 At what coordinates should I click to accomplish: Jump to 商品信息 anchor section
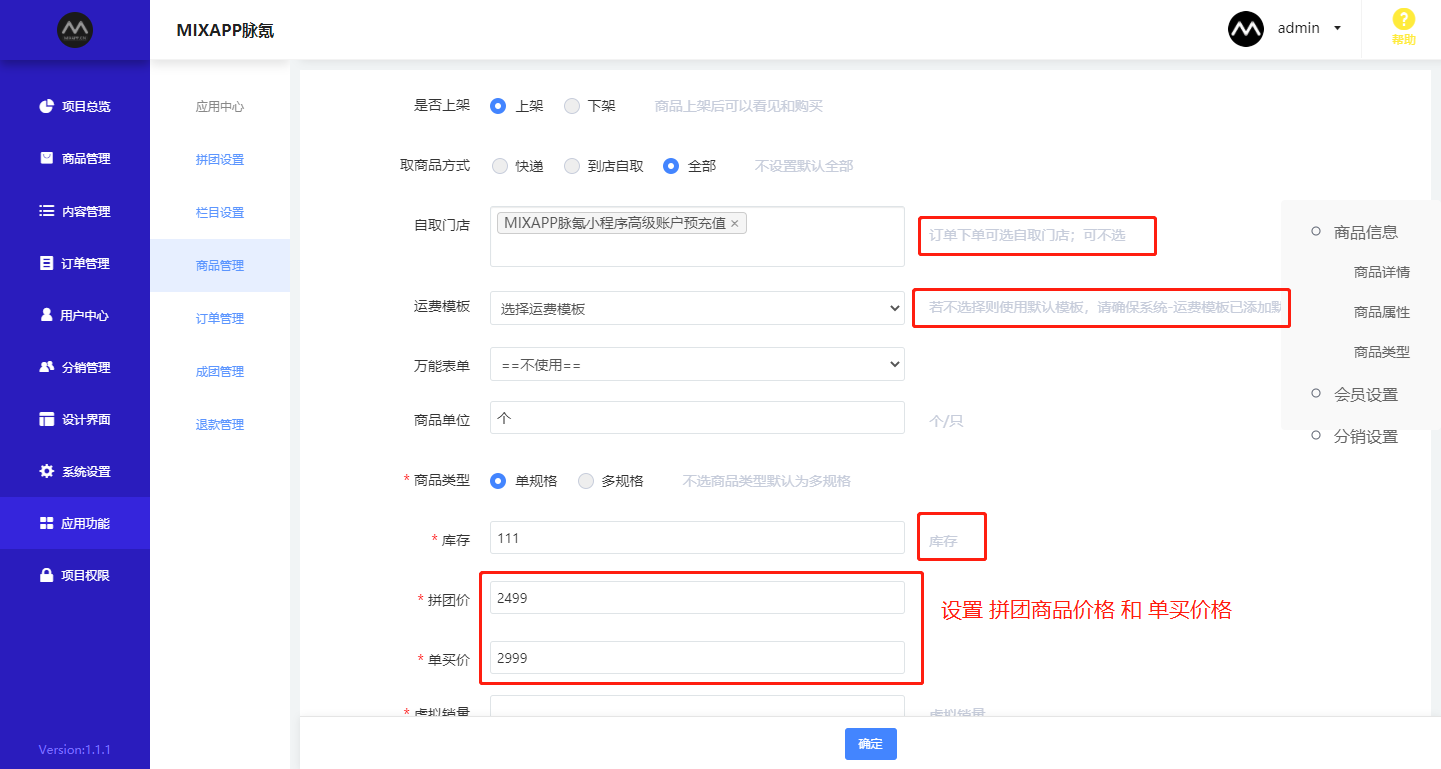pos(1366,232)
